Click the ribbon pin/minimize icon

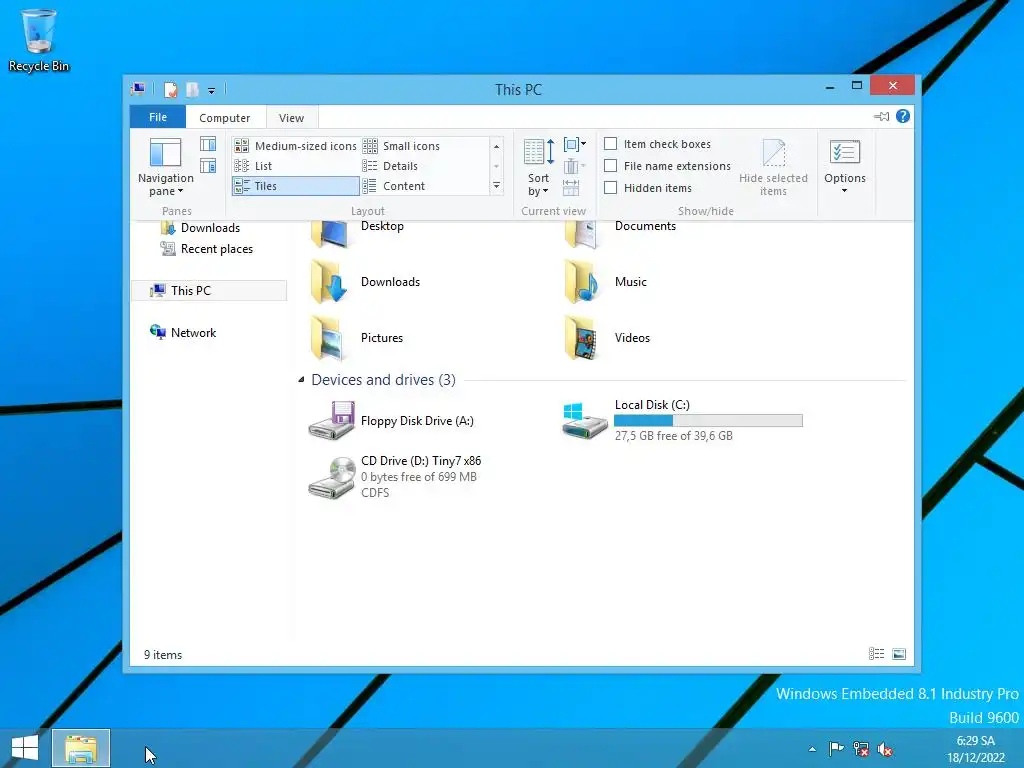[882, 116]
